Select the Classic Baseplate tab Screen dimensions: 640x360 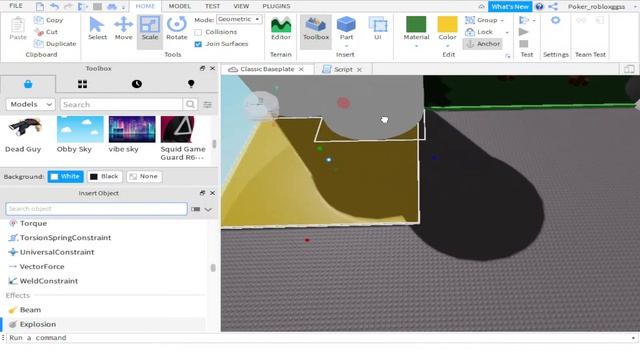(x=267, y=69)
